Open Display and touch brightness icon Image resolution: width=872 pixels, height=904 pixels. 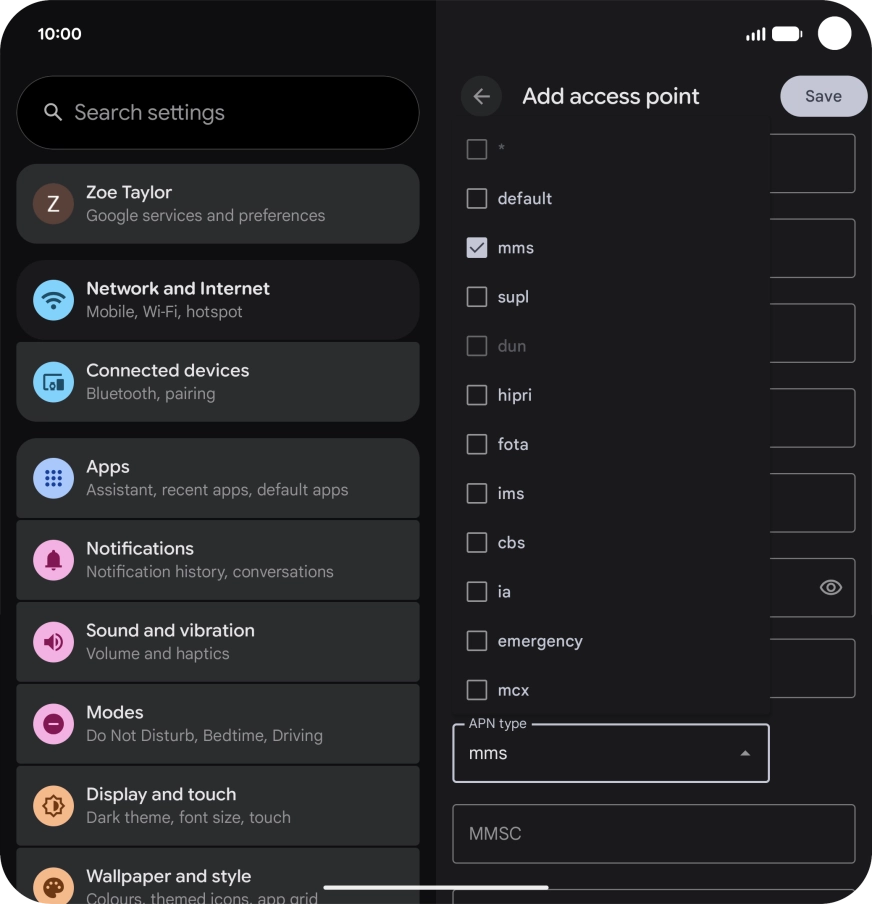click(54, 805)
